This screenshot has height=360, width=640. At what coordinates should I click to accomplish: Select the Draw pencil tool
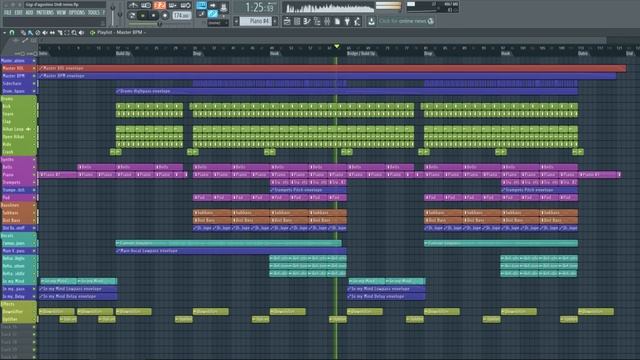[x=23, y=32]
